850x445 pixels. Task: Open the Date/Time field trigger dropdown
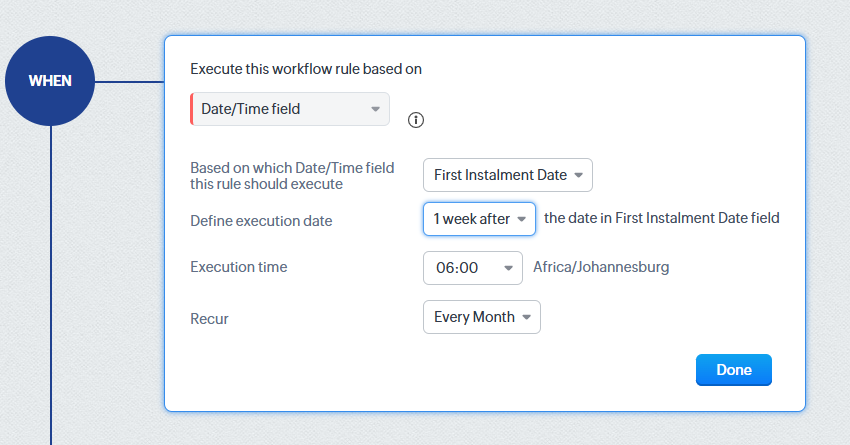pos(290,109)
